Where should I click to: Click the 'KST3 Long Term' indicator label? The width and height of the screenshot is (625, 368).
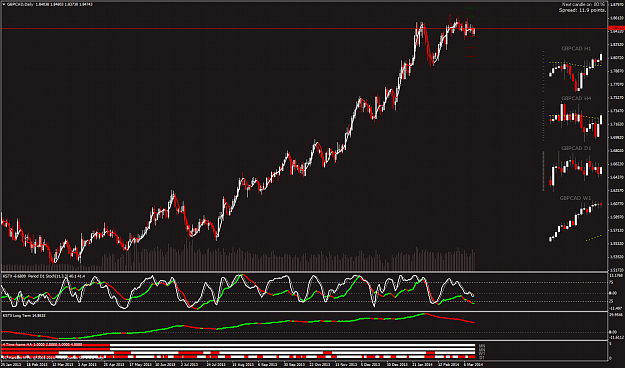(x=23, y=315)
